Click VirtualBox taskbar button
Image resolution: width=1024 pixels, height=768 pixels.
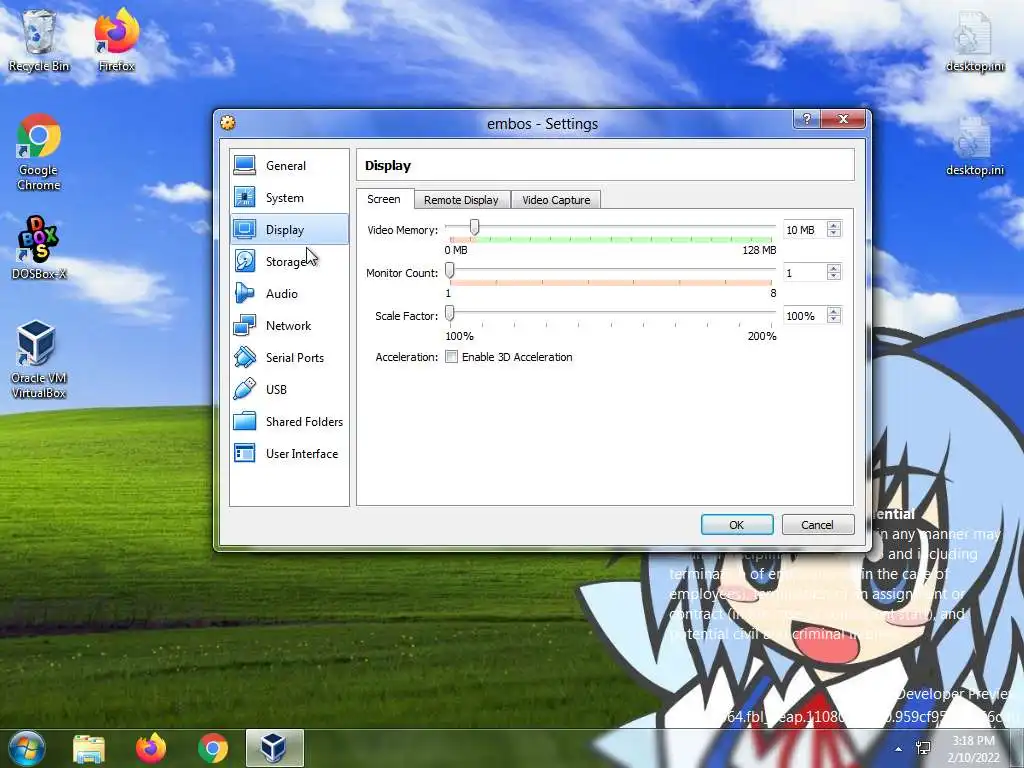[275, 748]
